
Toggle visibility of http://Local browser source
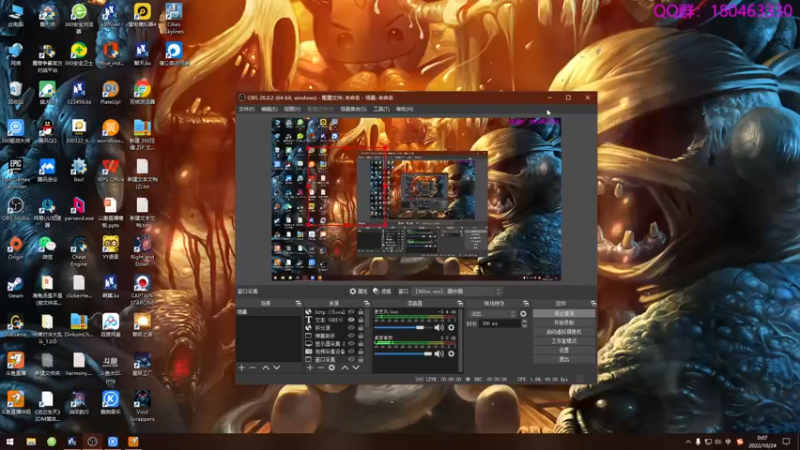coord(351,312)
